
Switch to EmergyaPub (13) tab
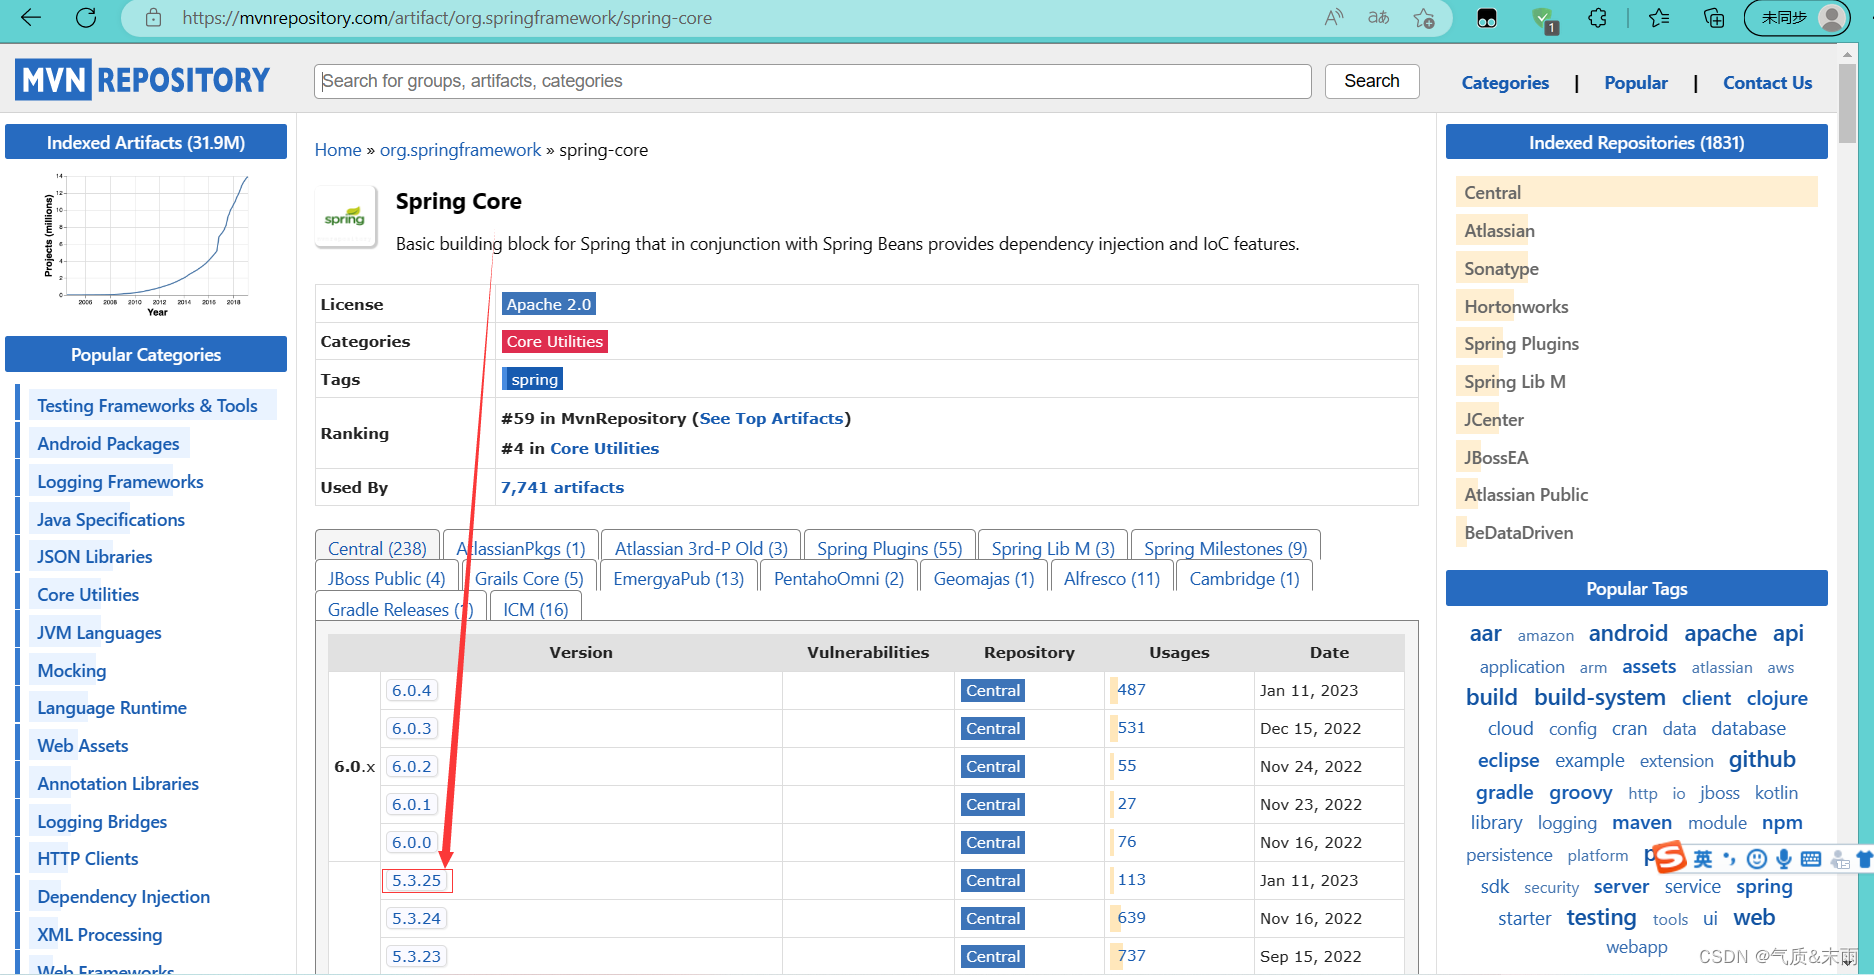[678, 579]
